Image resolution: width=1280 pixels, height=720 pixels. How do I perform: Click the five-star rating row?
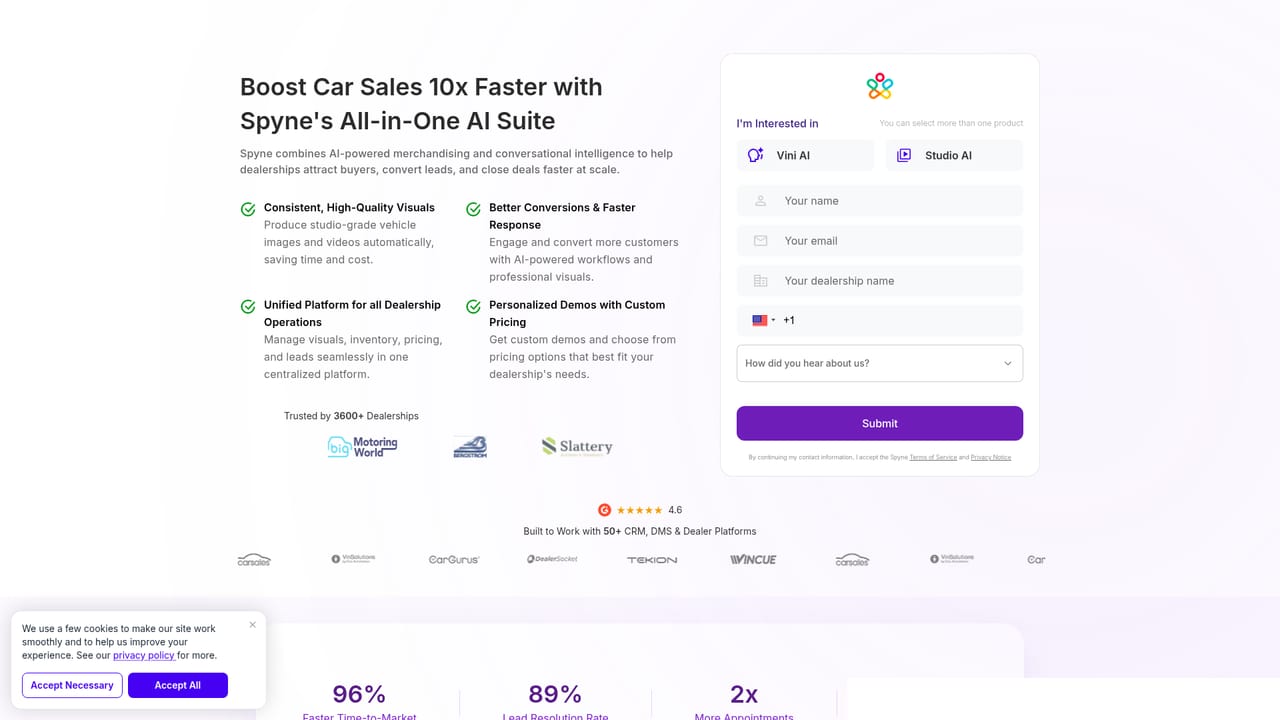point(639,510)
